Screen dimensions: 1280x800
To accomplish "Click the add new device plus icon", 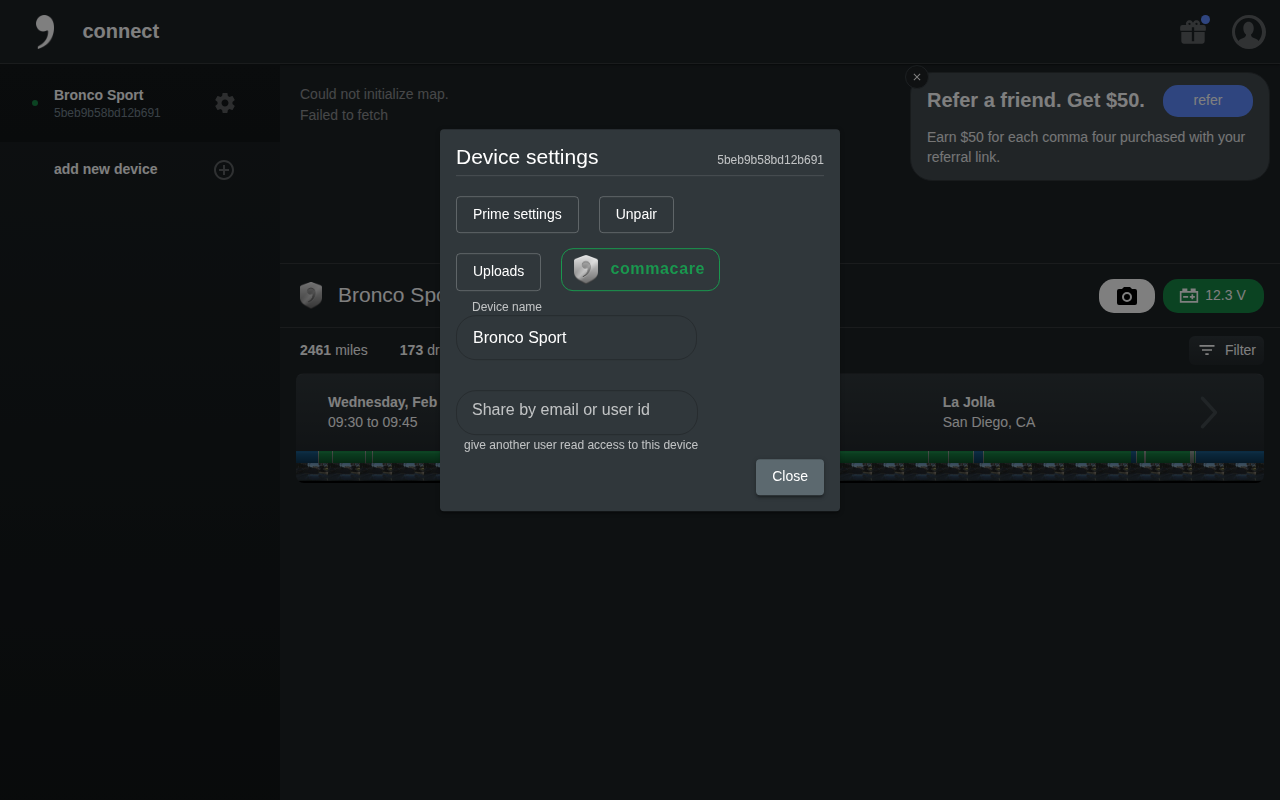I will [x=224, y=170].
